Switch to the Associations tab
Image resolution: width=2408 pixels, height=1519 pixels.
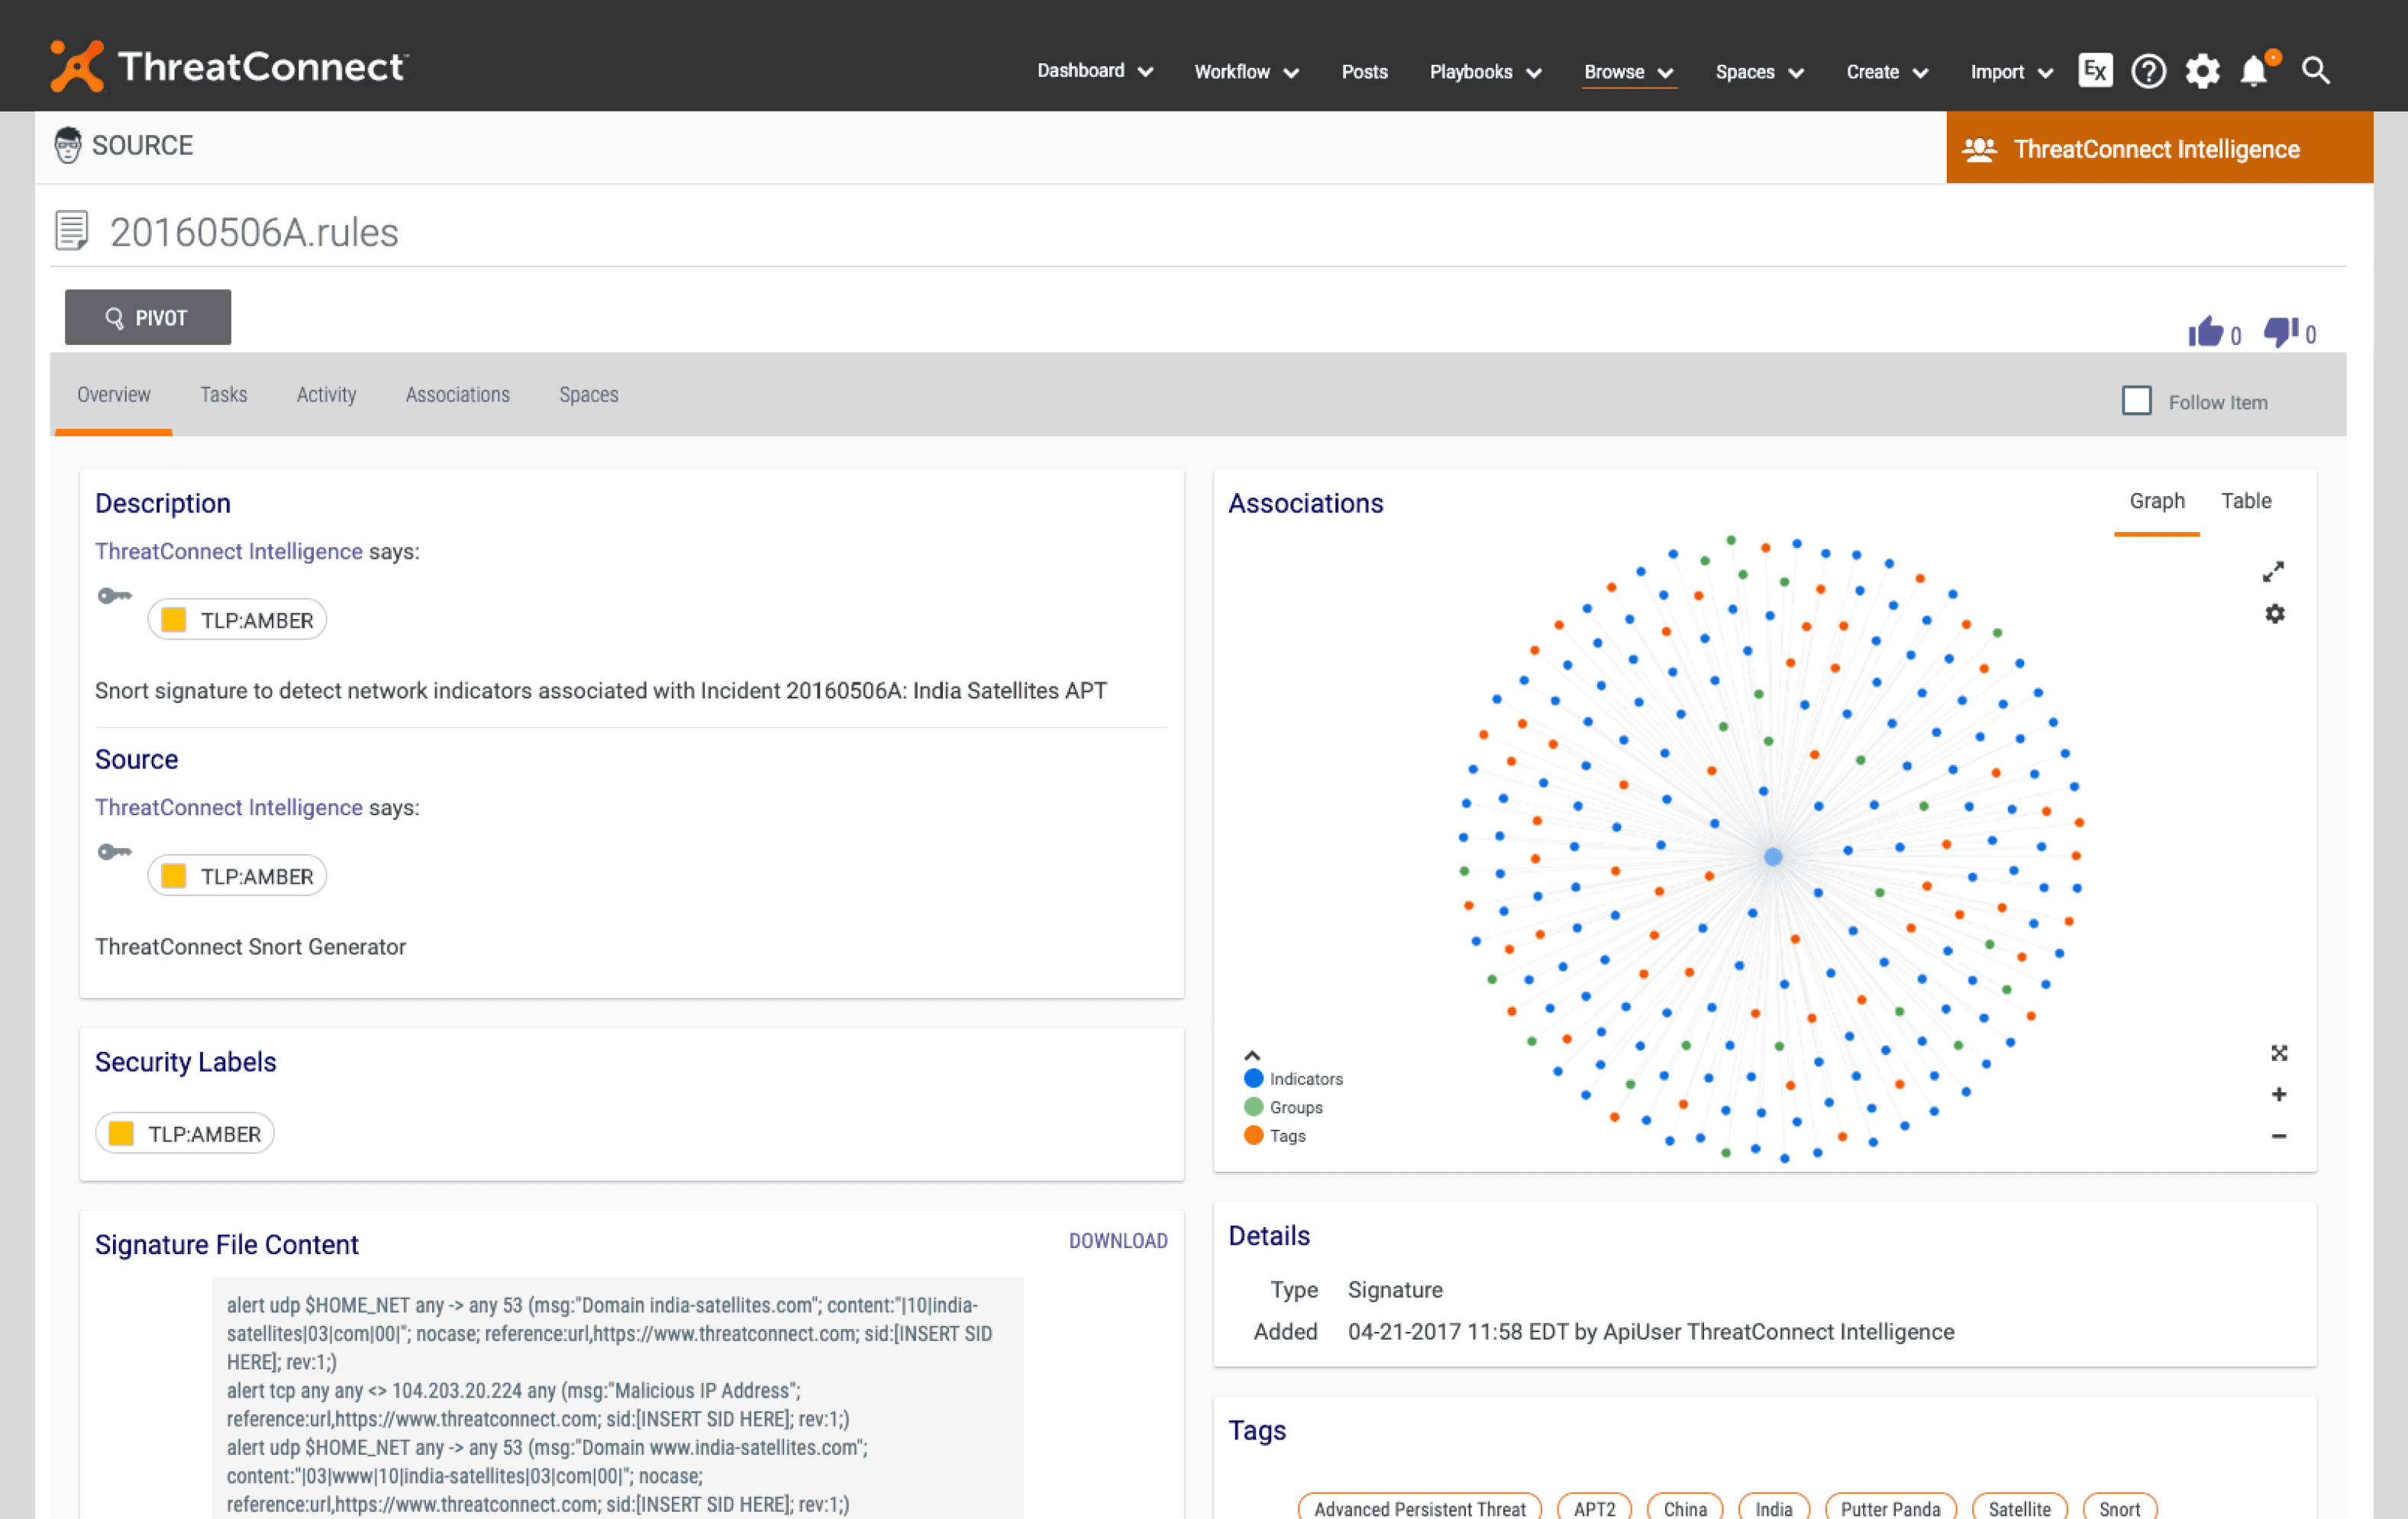tap(457, 395)
